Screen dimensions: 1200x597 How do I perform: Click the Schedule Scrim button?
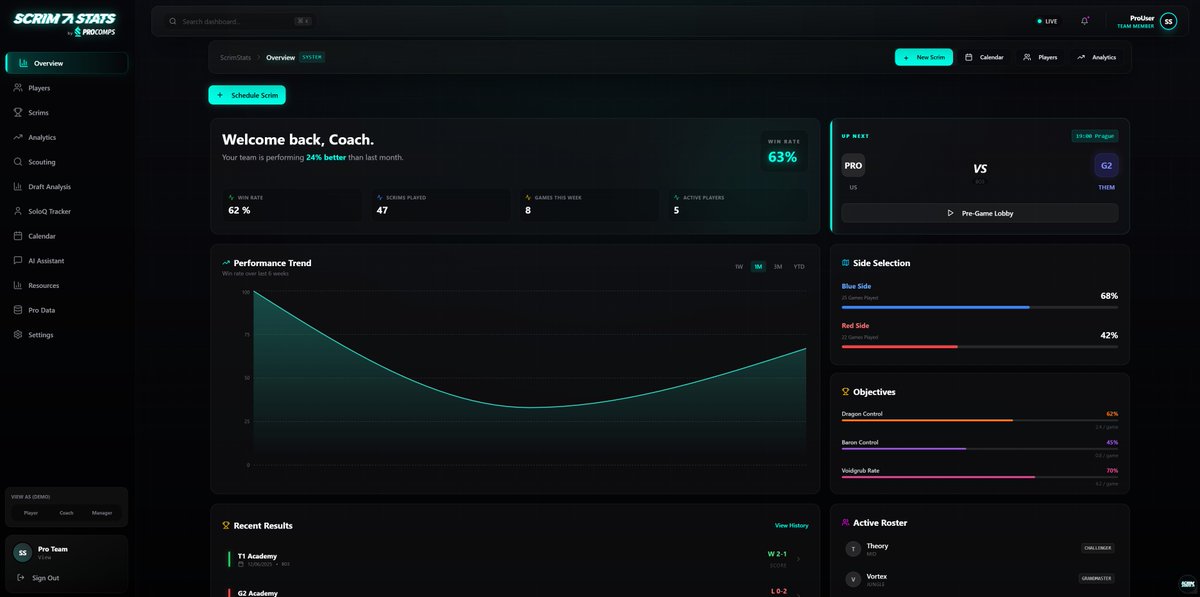[x=247, y=95]
